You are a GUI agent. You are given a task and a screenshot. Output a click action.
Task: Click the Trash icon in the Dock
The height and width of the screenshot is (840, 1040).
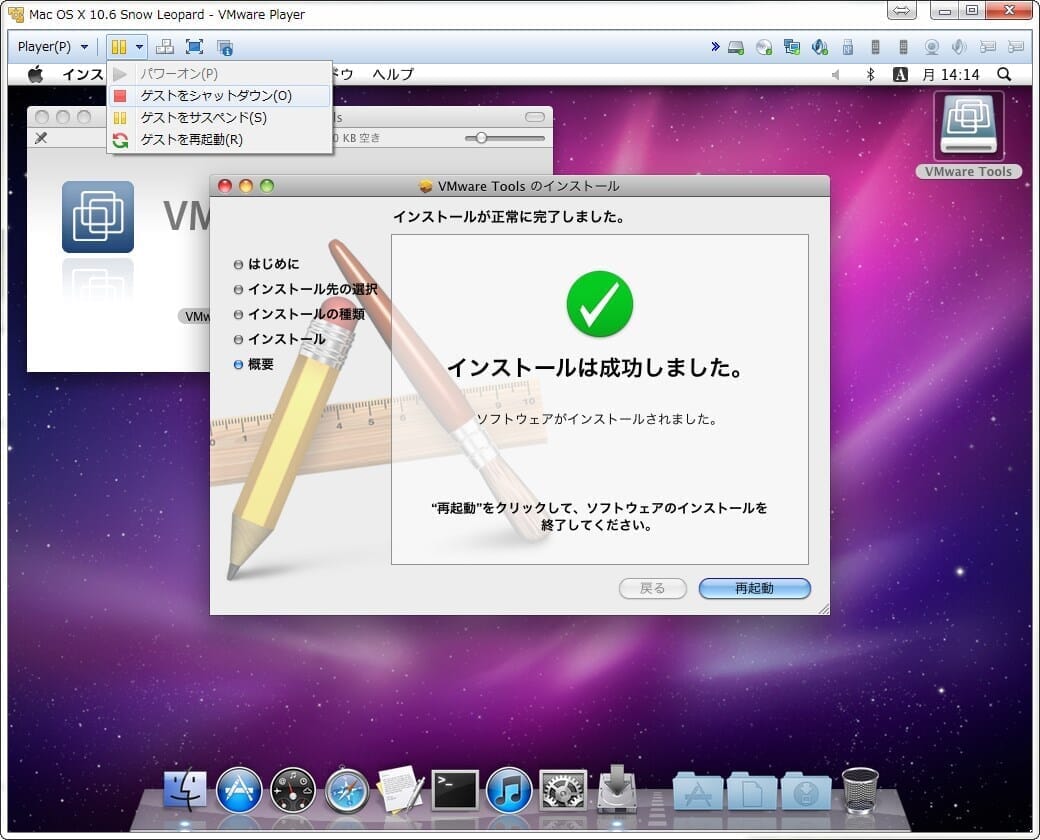[x=860, y=790]
